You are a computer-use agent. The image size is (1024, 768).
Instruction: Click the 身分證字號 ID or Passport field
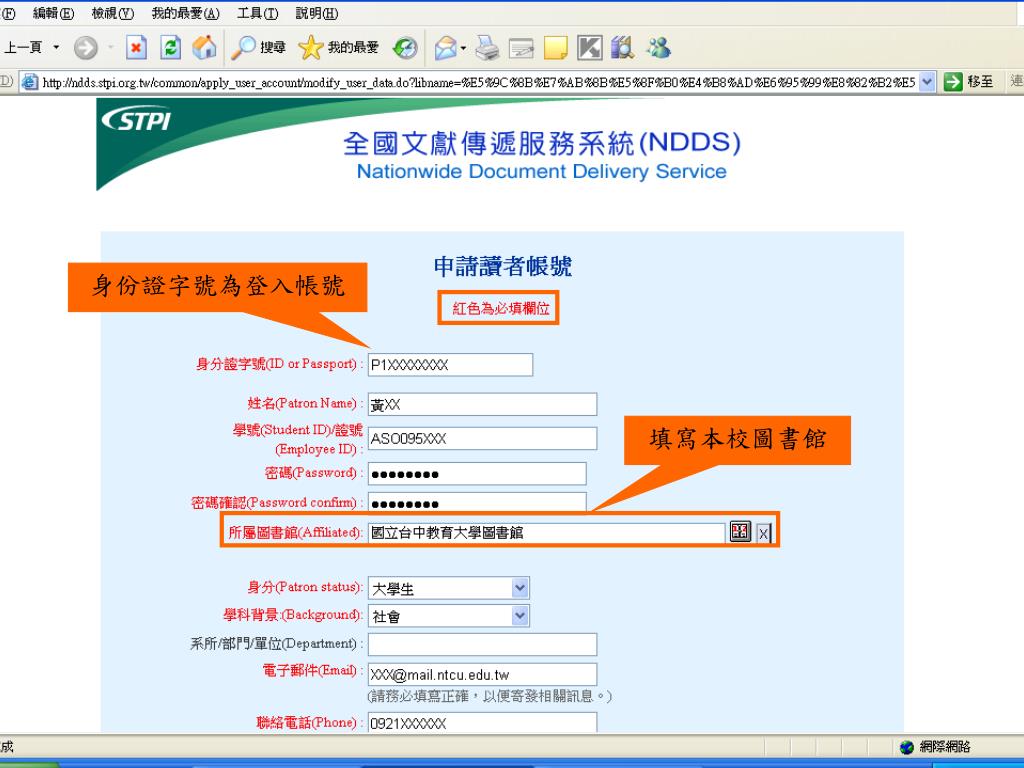451,364
